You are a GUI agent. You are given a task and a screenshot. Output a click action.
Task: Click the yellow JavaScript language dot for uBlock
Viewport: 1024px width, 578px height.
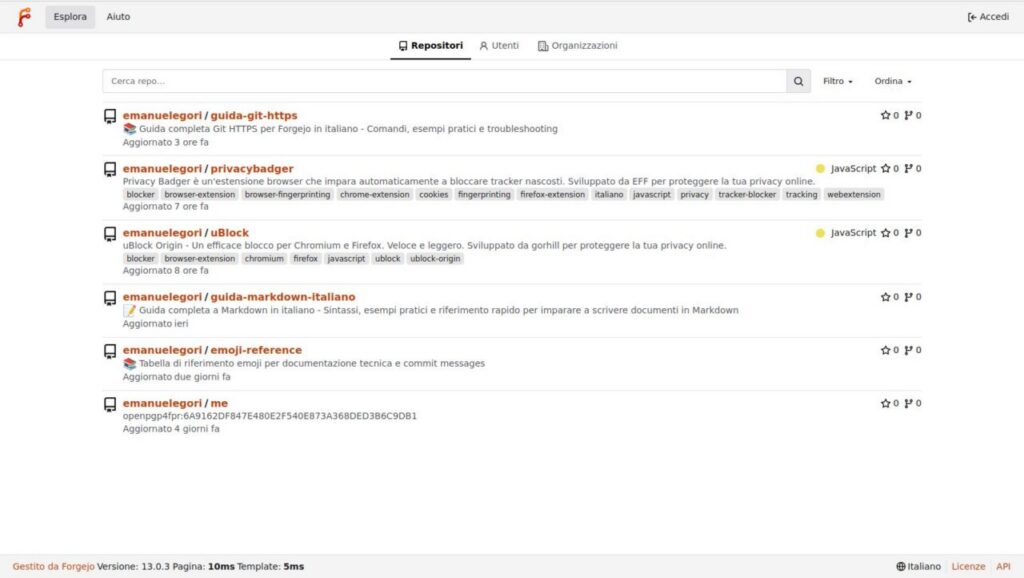tap(820, 233)
